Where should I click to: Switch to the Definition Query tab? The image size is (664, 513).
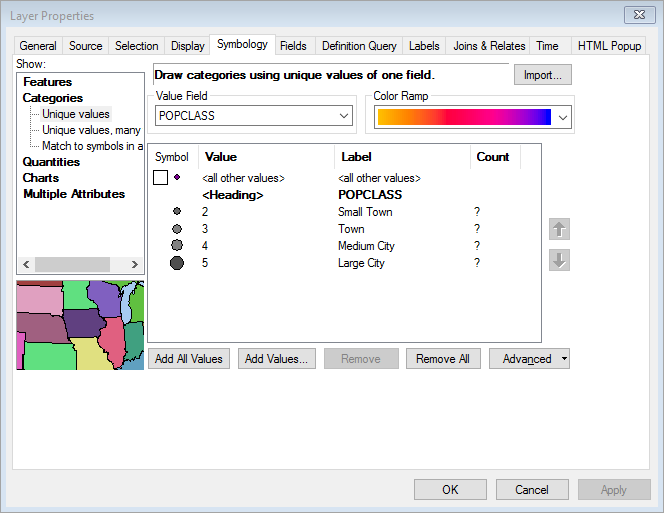pos(359,46)
